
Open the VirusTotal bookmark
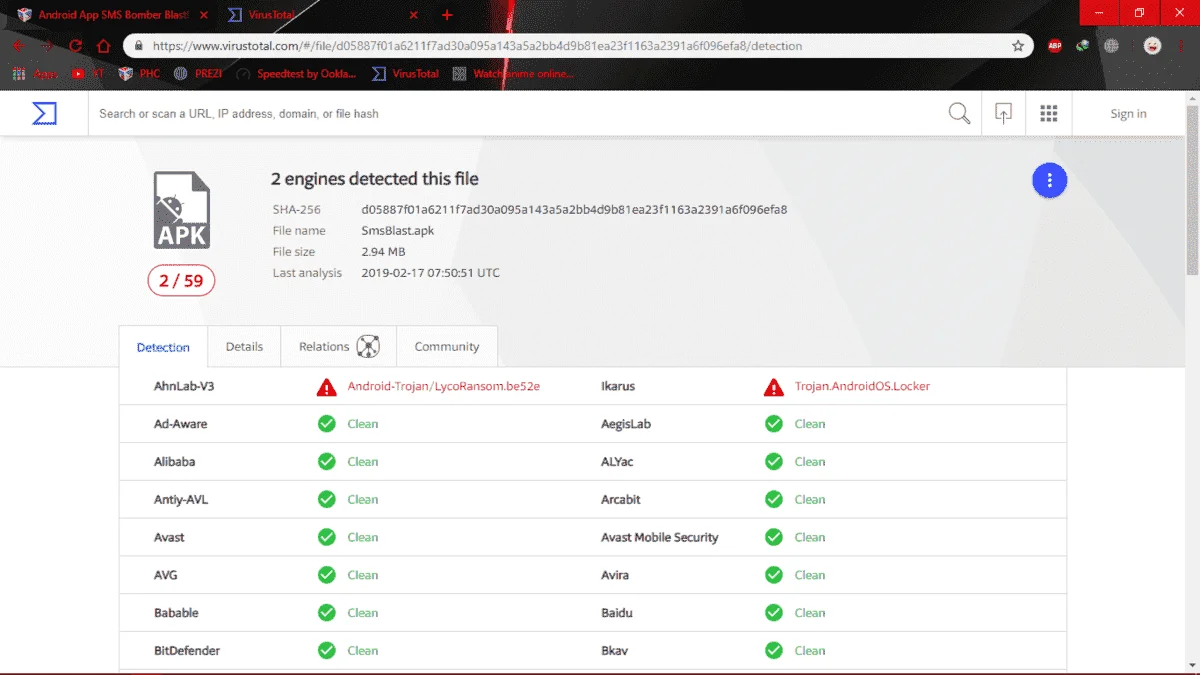point(406,74)
